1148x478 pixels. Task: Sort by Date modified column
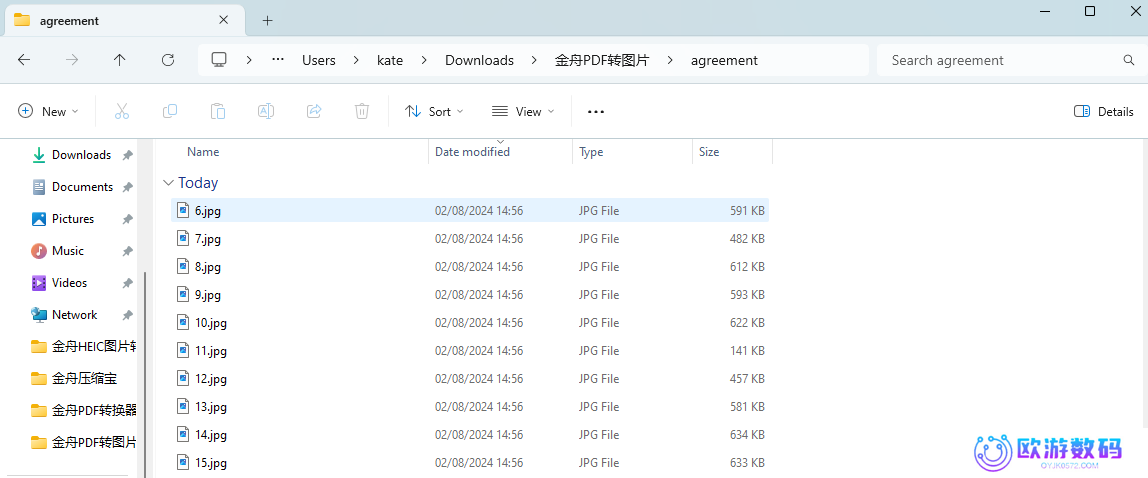[472, 152]
